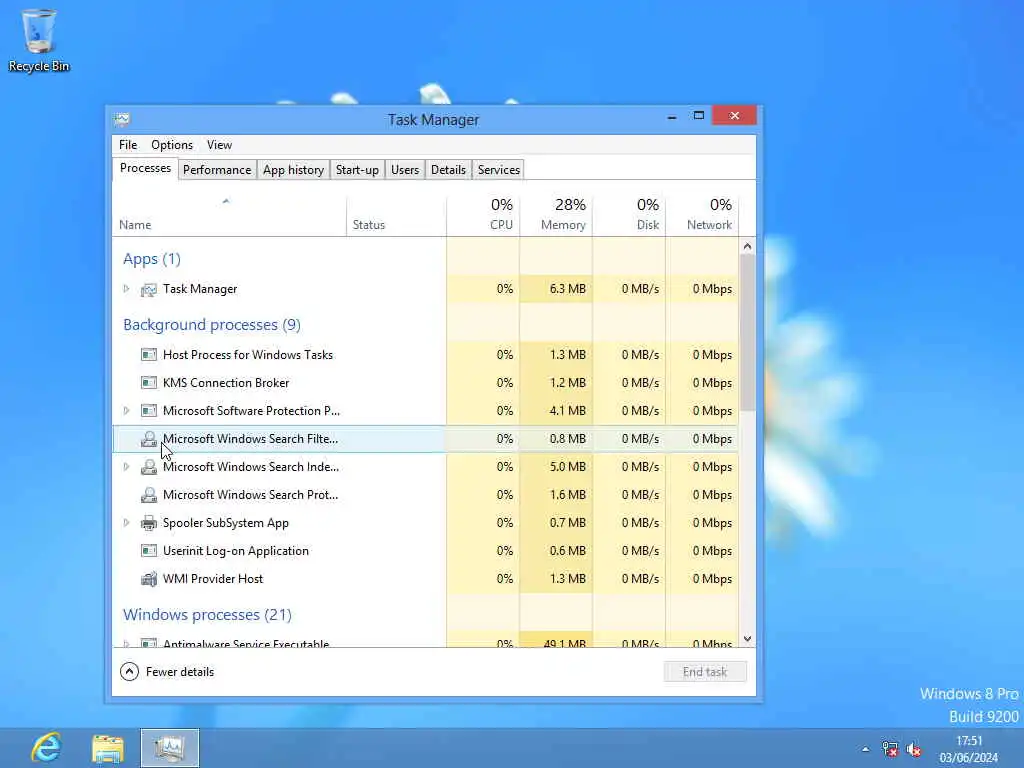Viewport: 1024px width, 768px height.
Task: Click the Task Manager title bar icon
Action: click(122, 119)
